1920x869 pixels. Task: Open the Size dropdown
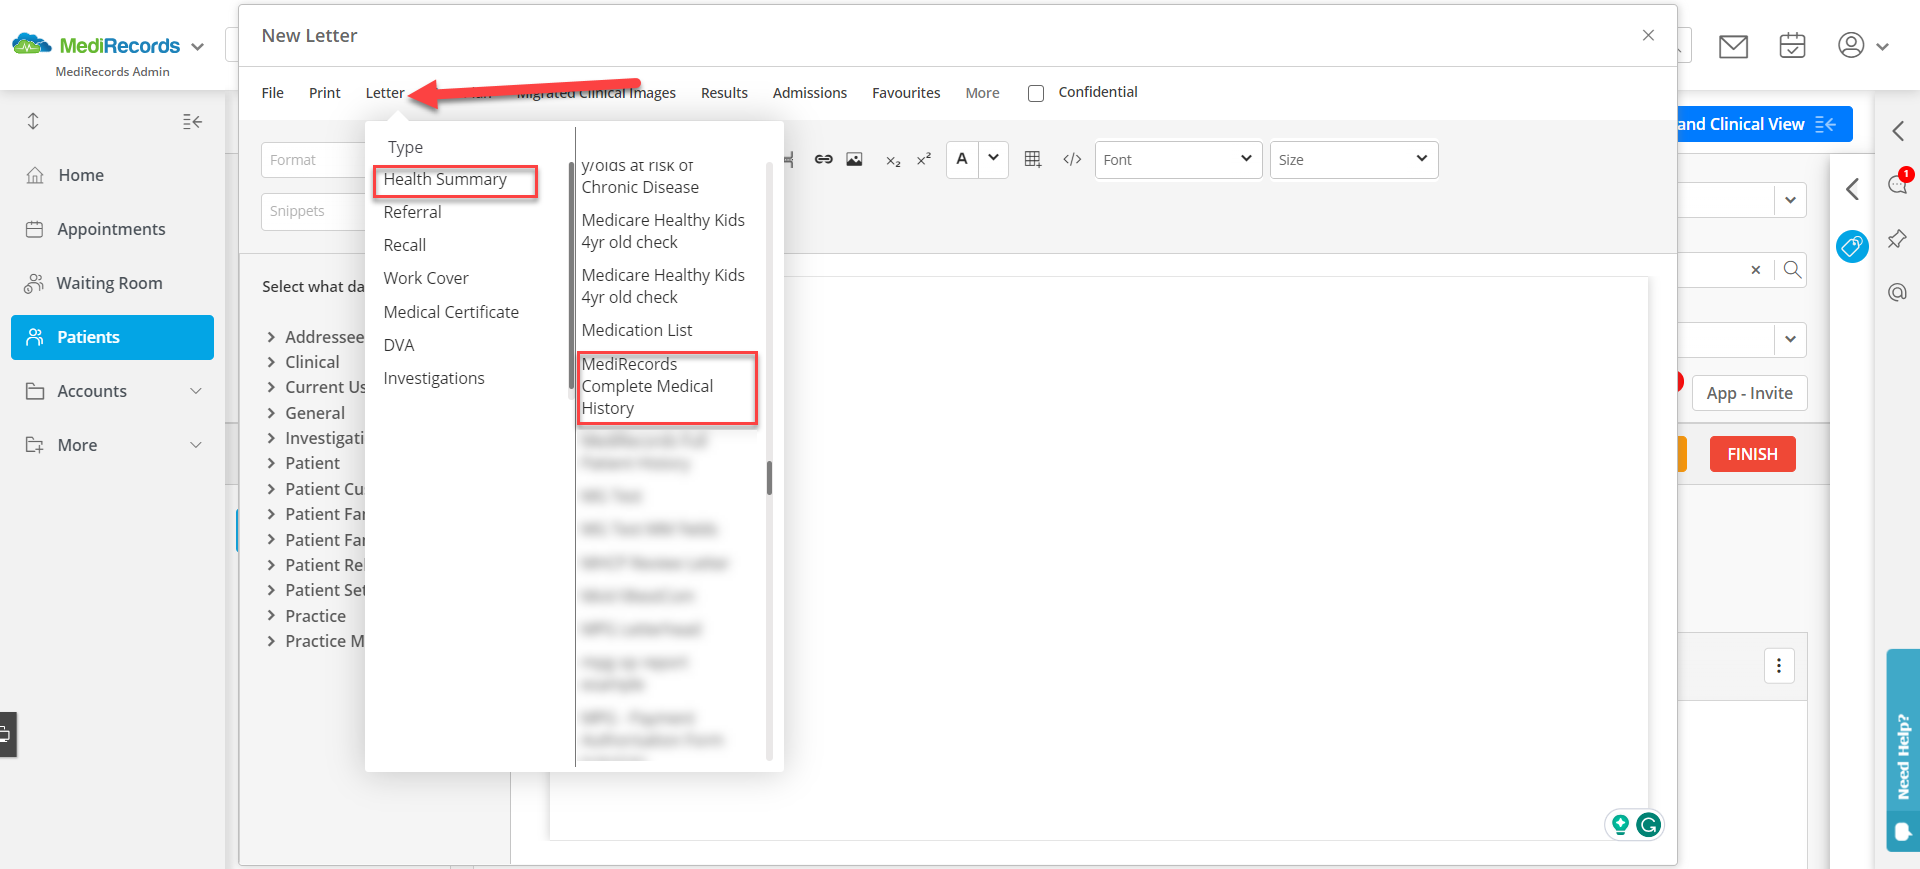click(1354, 160)
